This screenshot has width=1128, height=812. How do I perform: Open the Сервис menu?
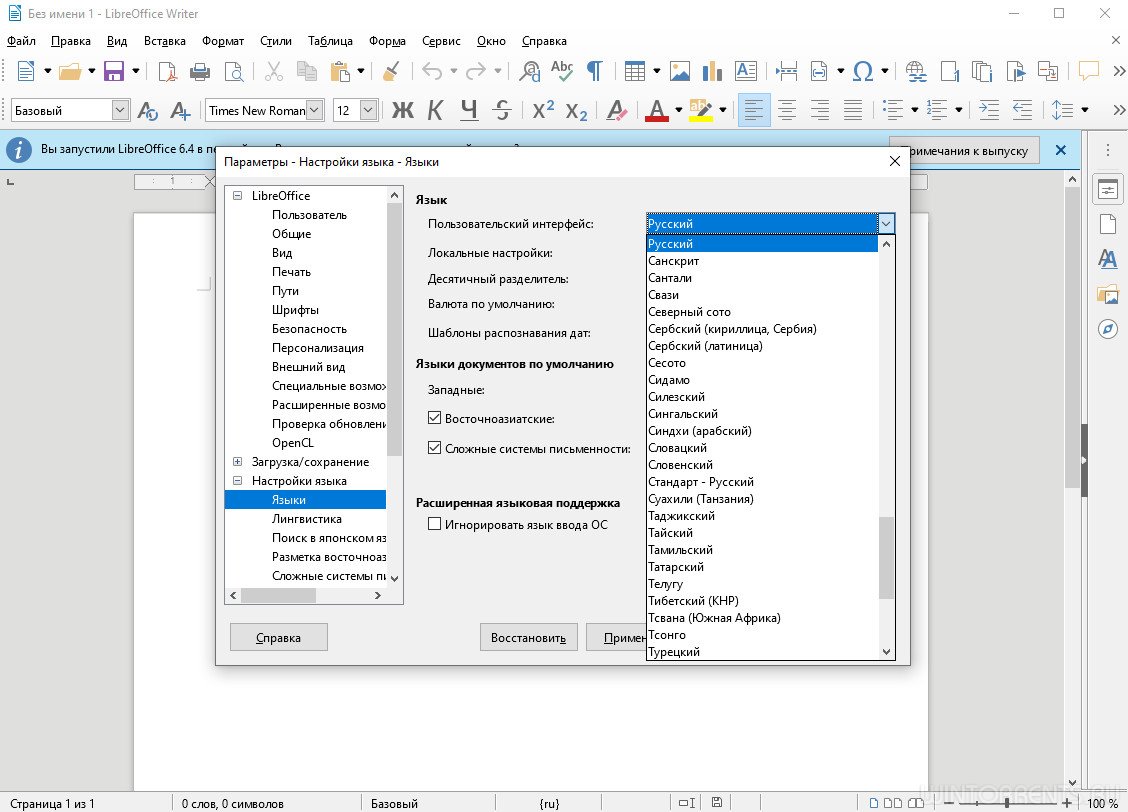tap(441, 41)
